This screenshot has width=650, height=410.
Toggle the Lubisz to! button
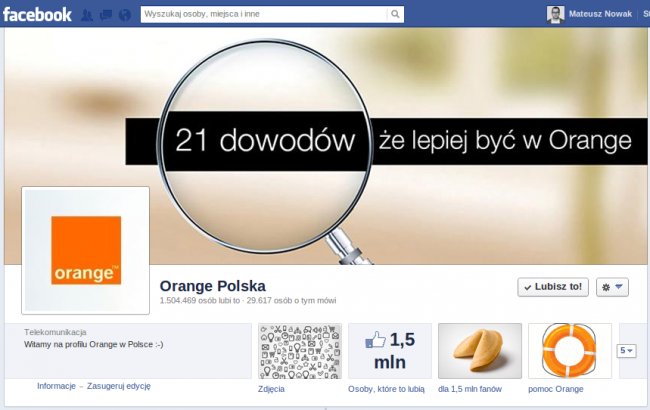point(553,287)
